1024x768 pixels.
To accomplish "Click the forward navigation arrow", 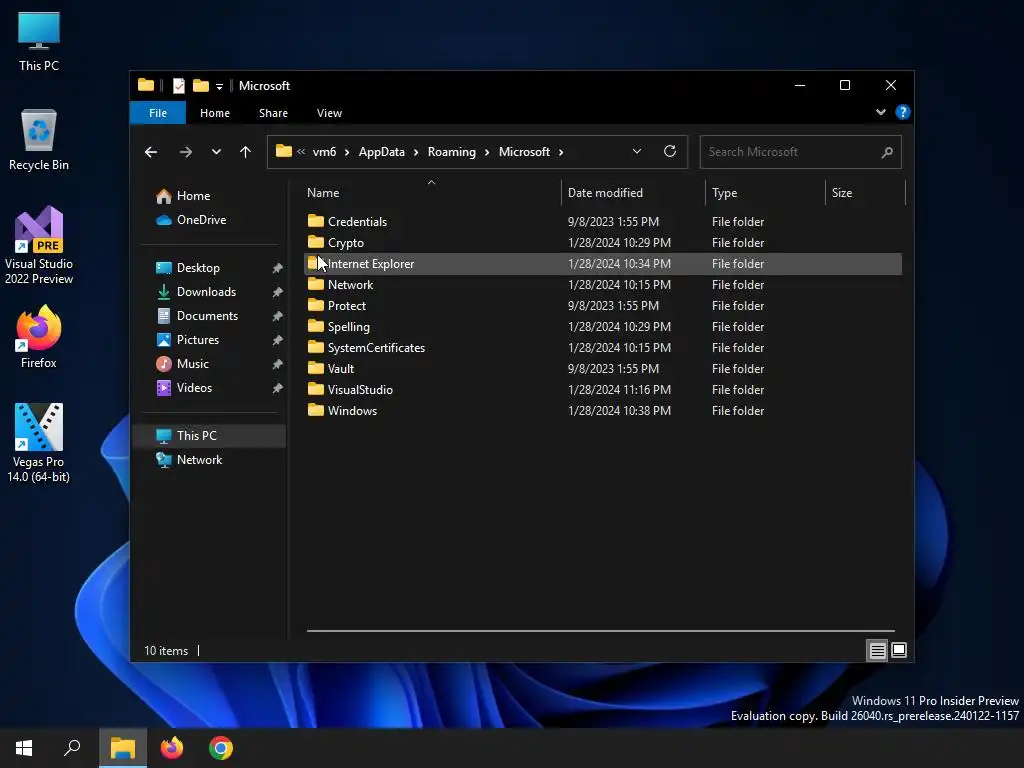I will click(x=185, y=152).
